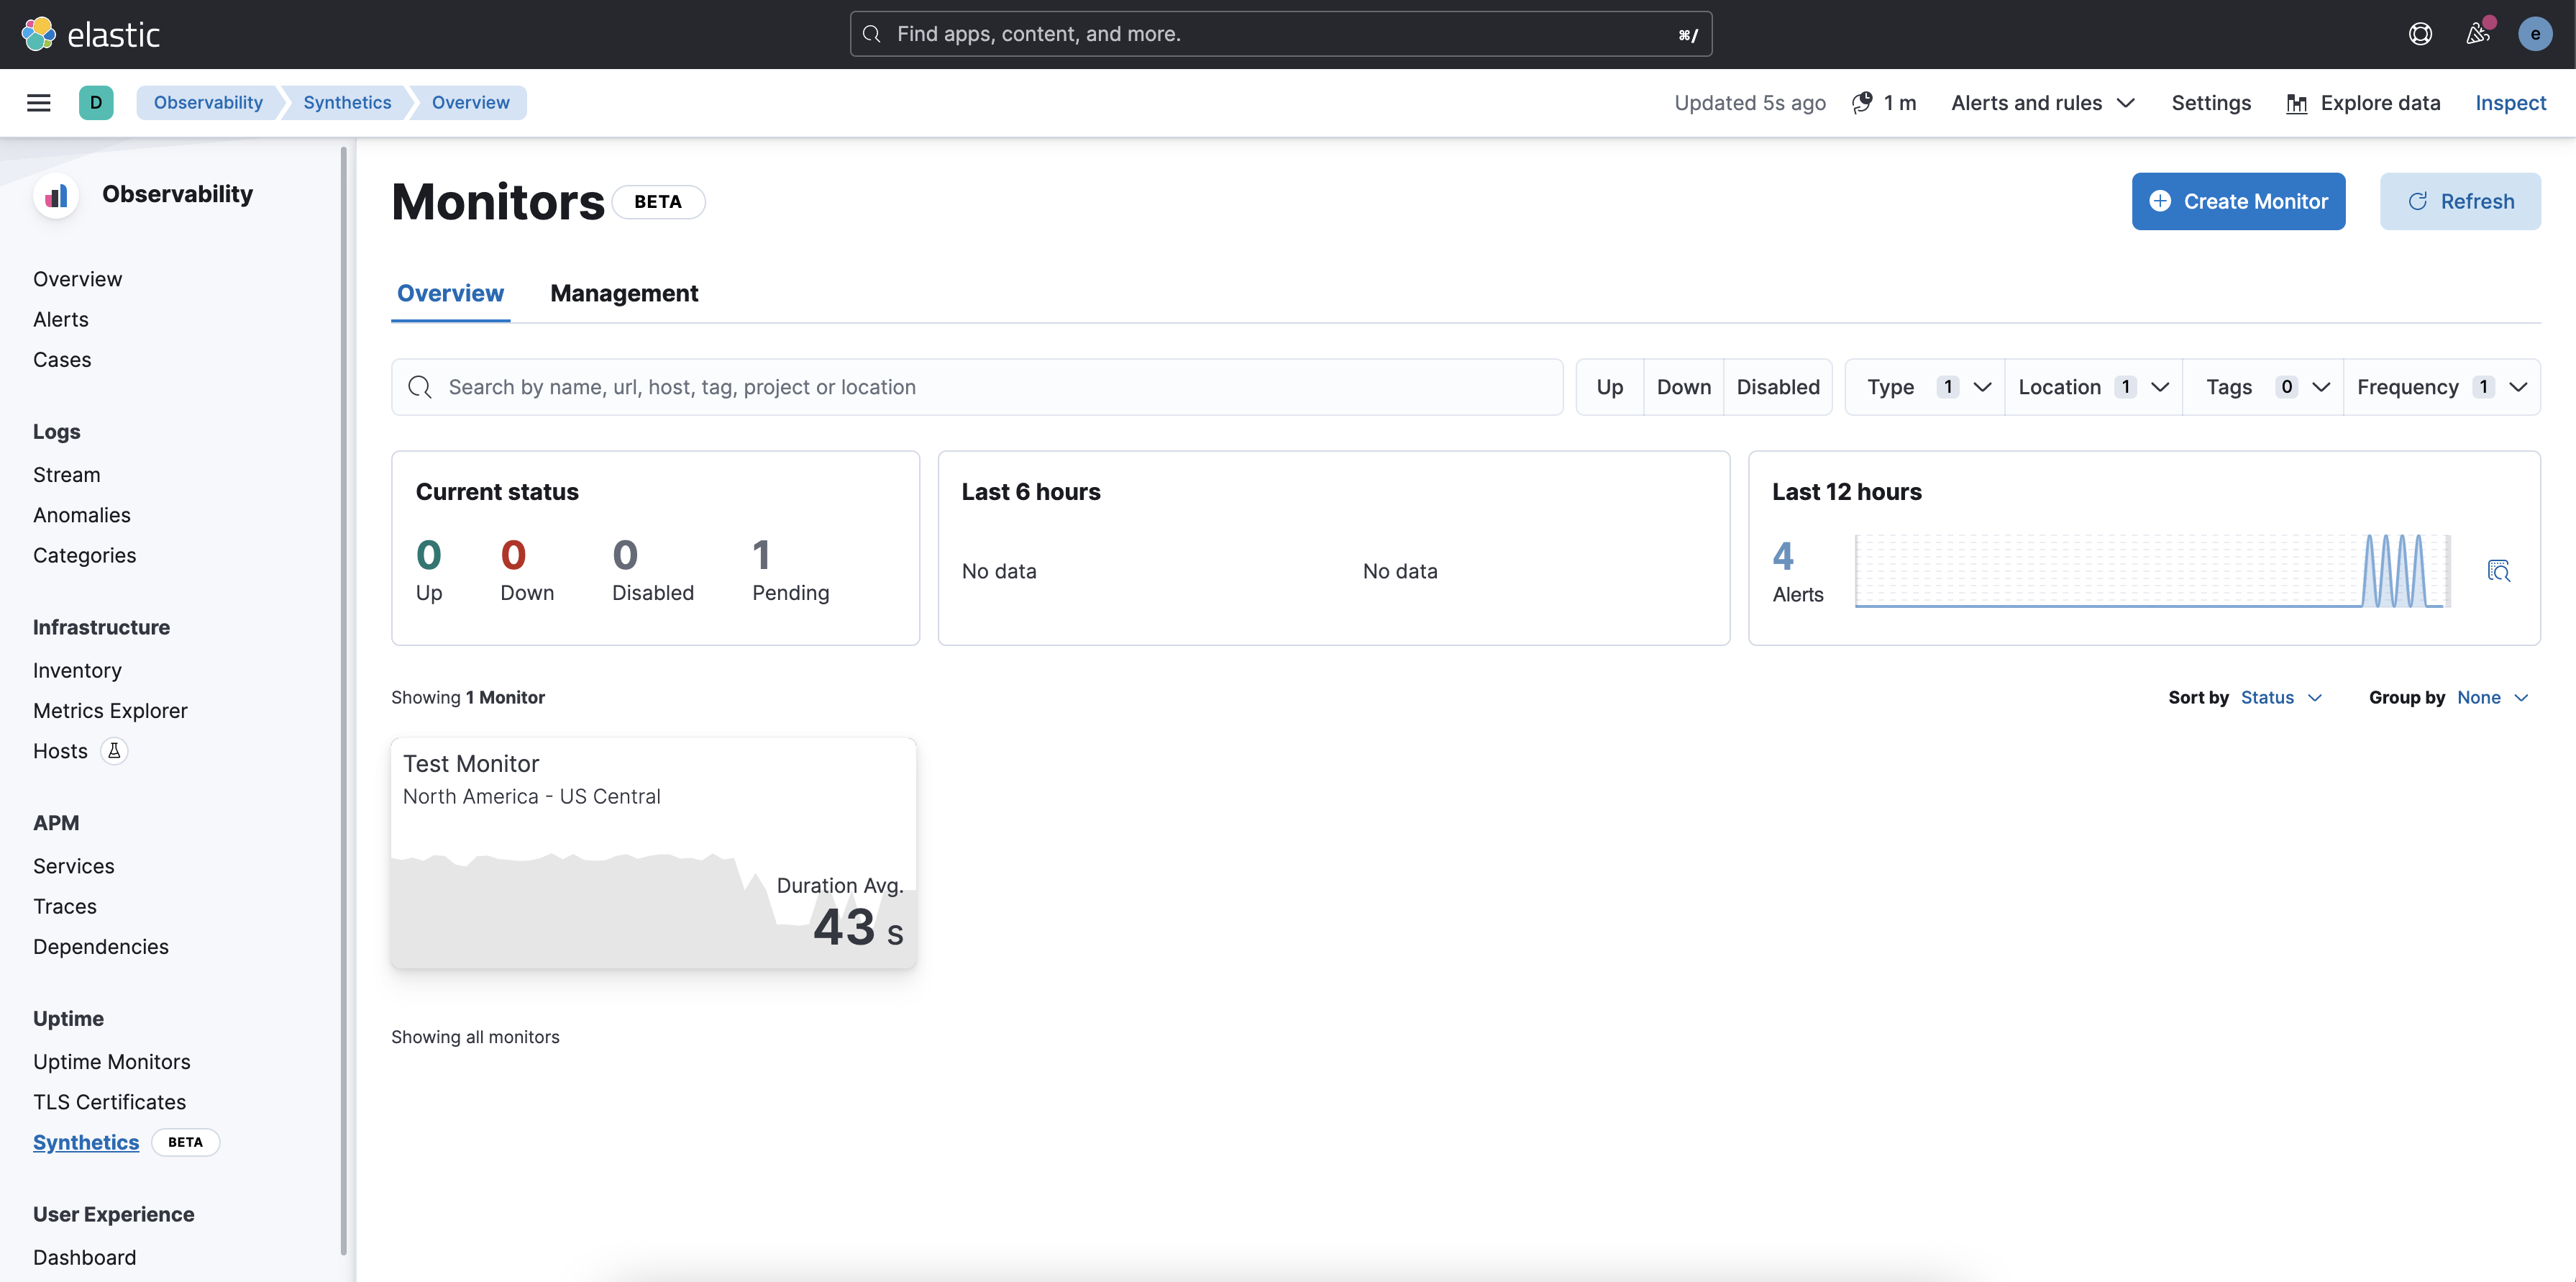Click the auto-refresh 1 m interval icon
This screenshot has width=2576, height=1282.
pyautogui.click(x=1862, y=103)
